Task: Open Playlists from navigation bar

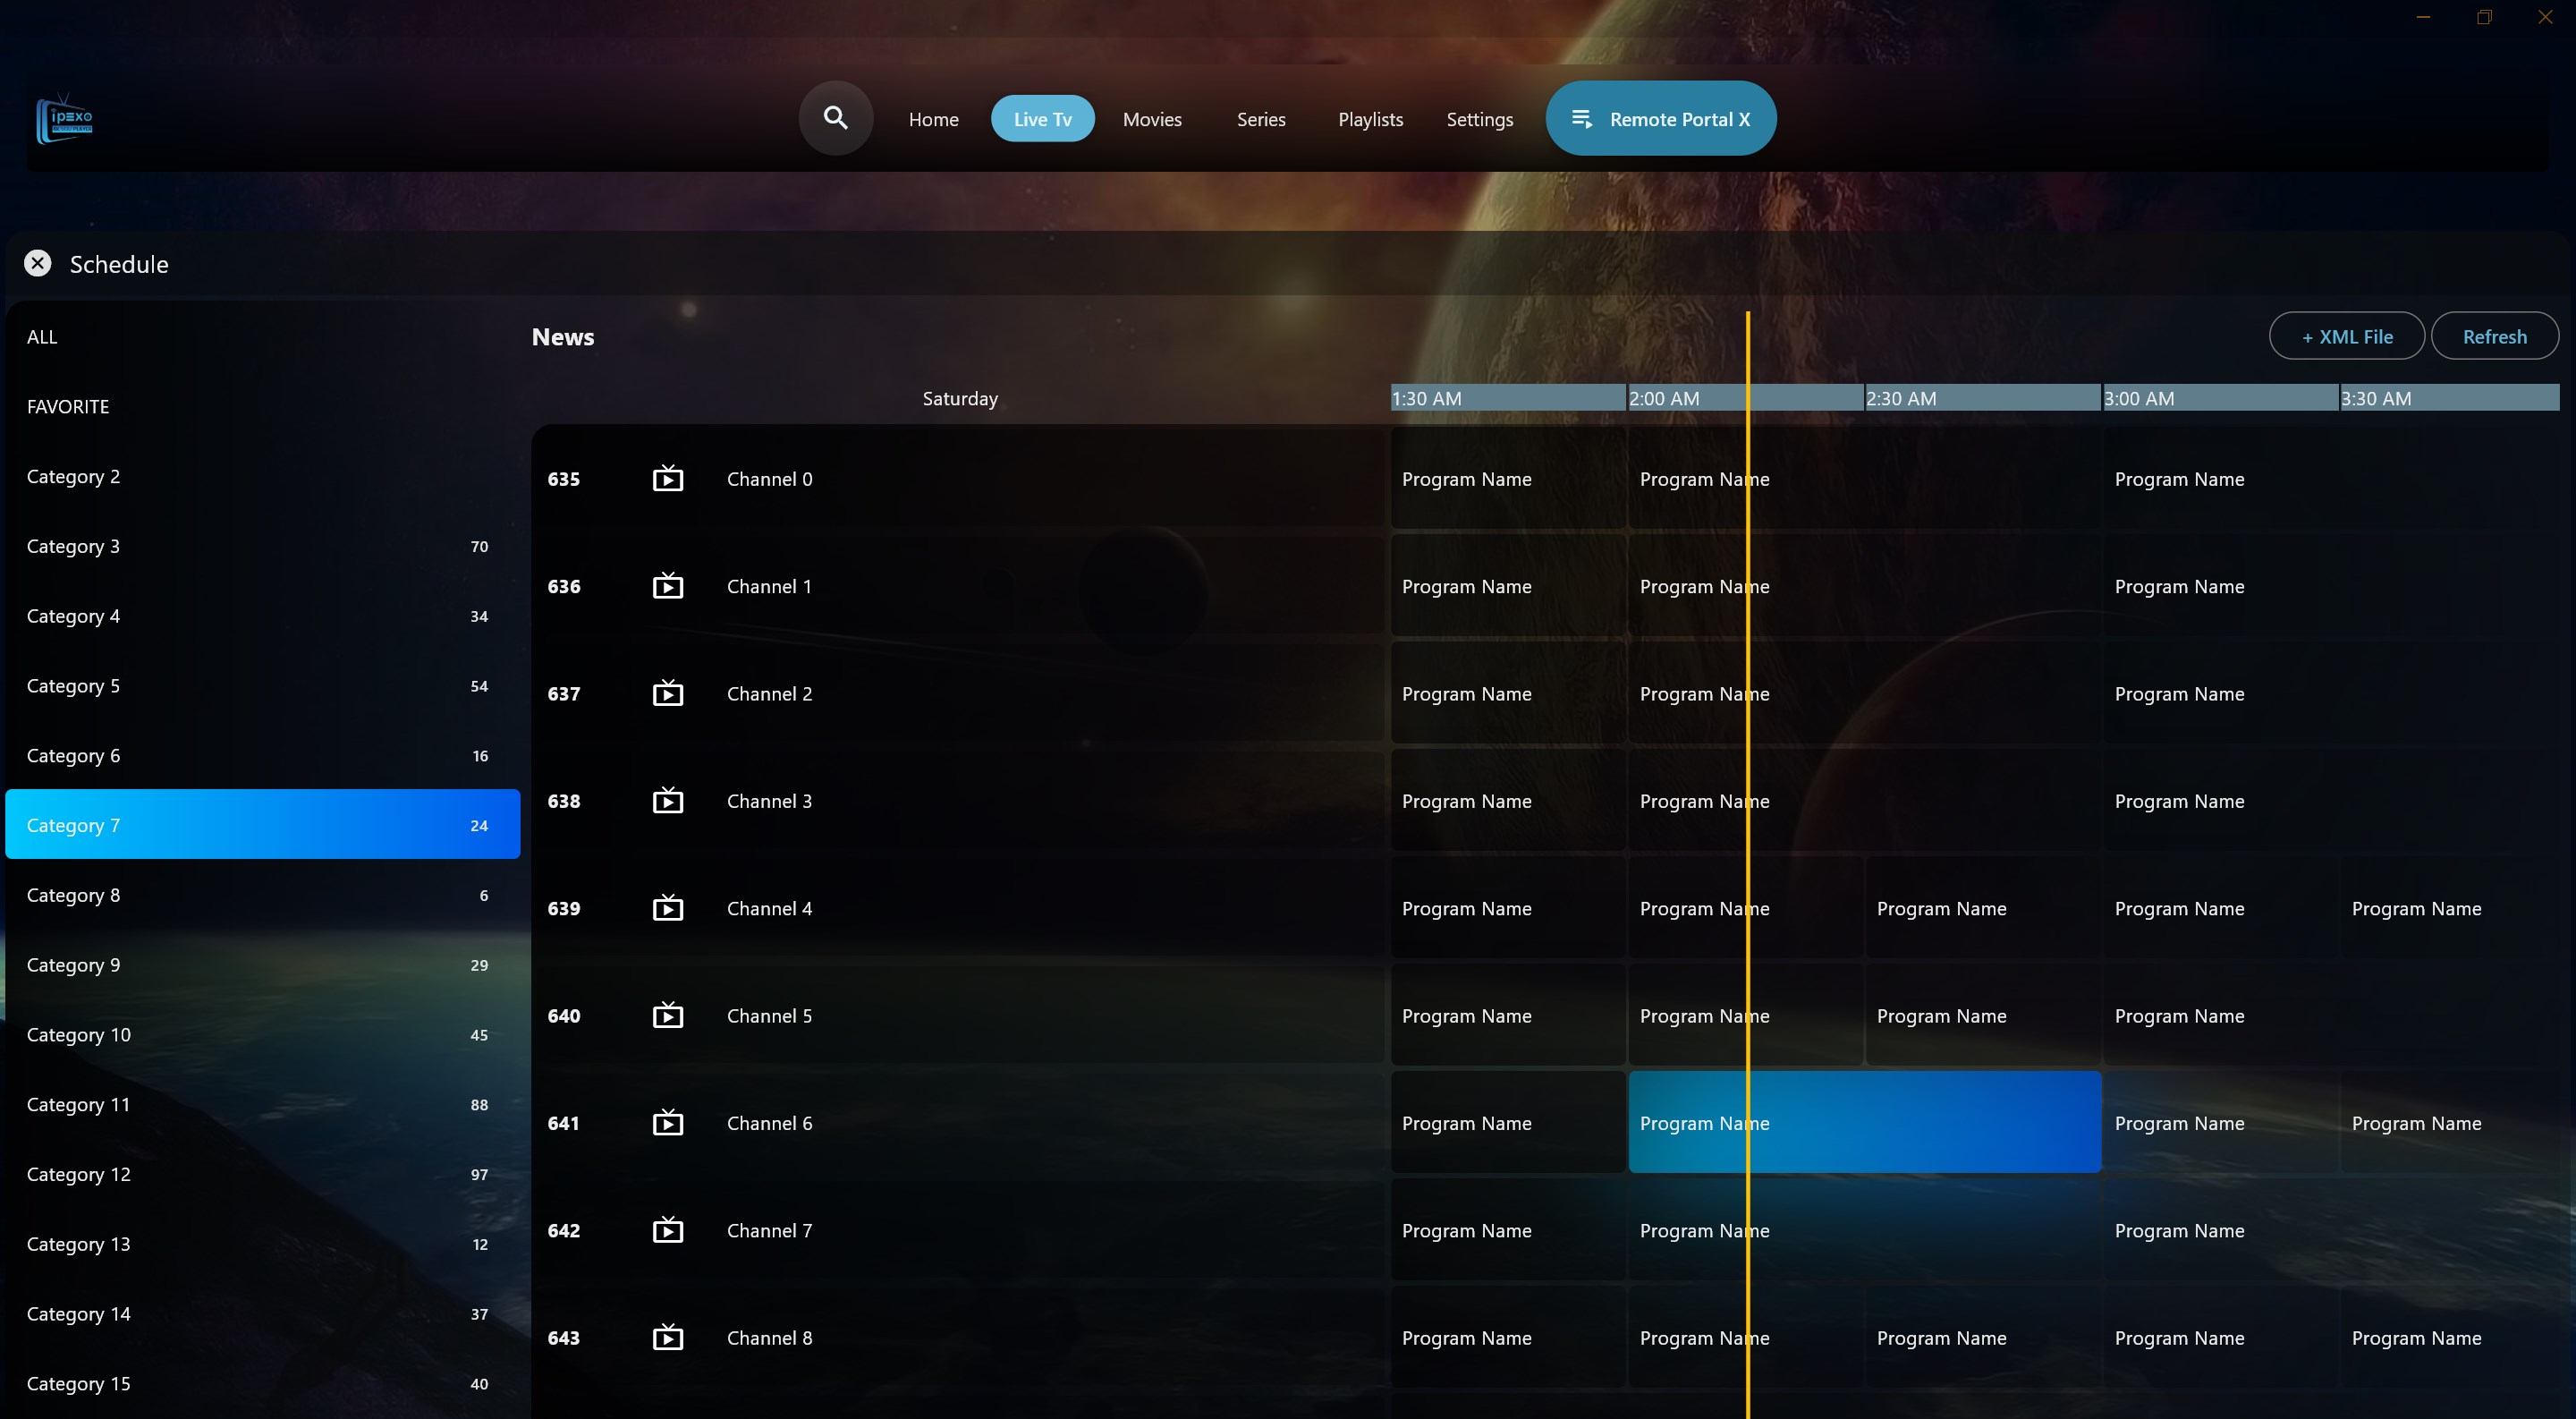Action: [1371, 117]
